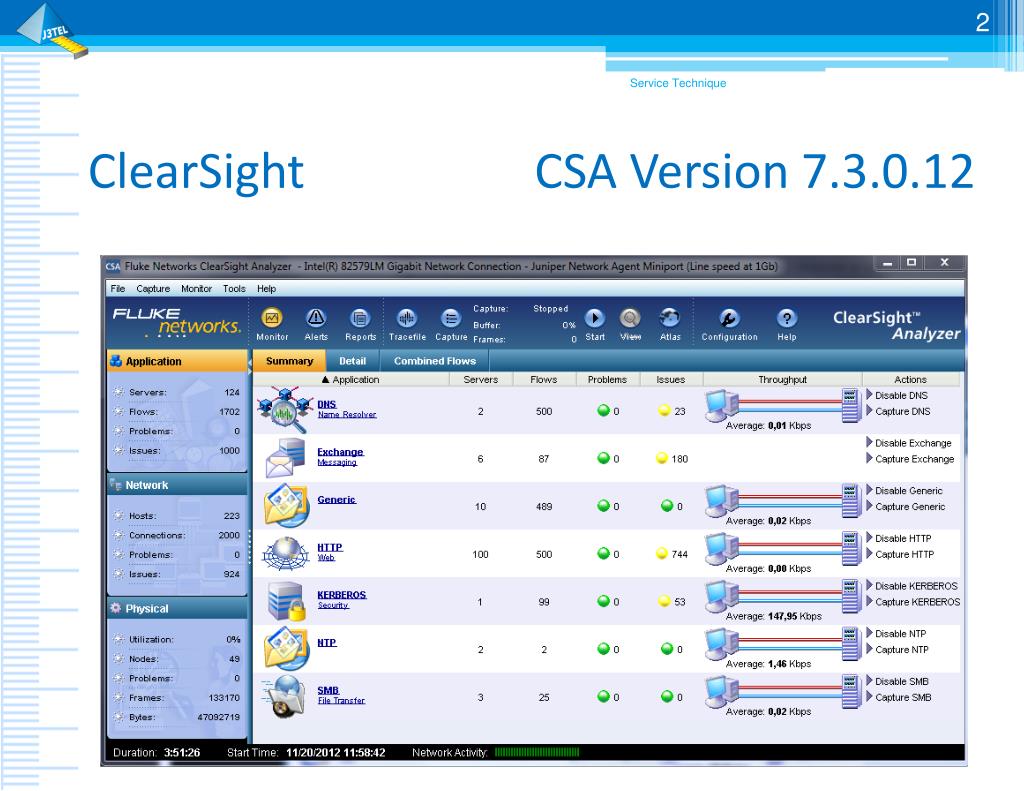Open the Help menu
The height and width of the screenshot is (791, 1024).
[266, 289]
